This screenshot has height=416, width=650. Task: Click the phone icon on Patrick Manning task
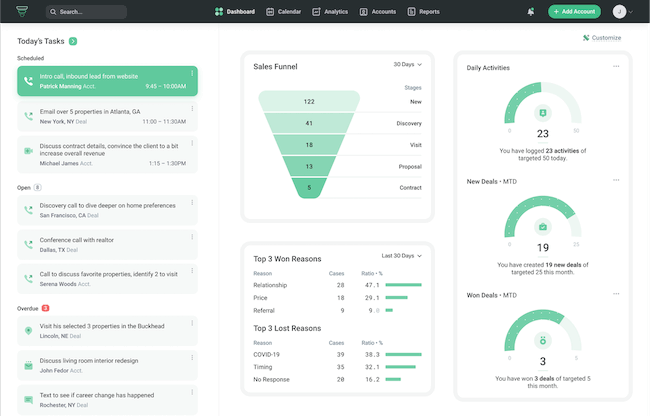[28, 81]
